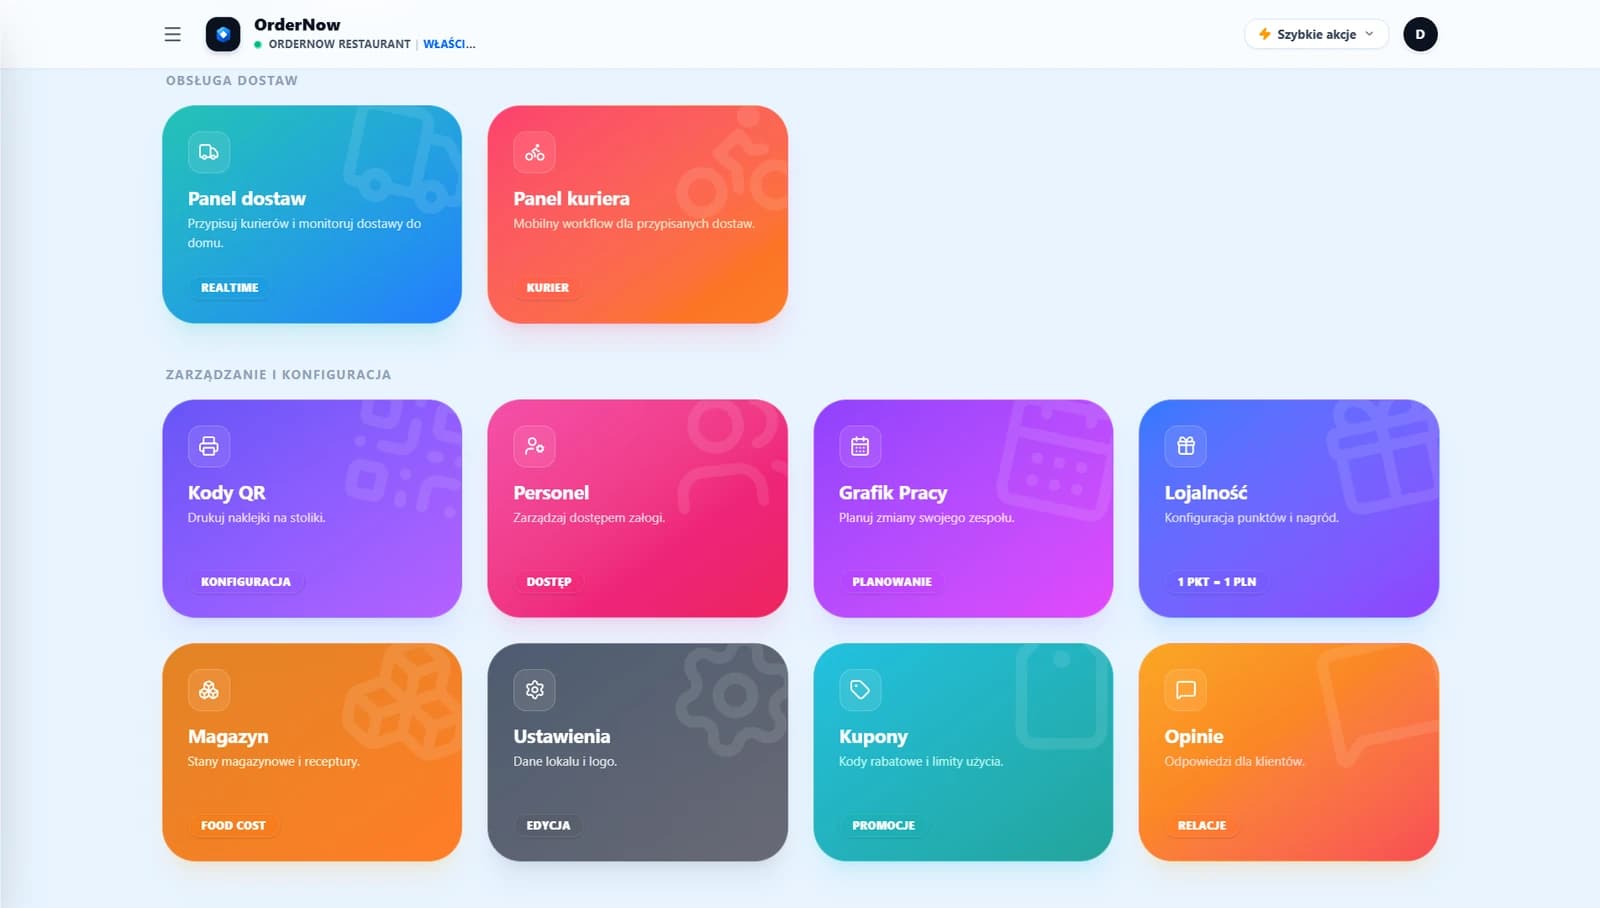Image resolution: width=1600 pixels, height=908 pixels.
Task: Click the KONFIGURACJA badge
Action: pyautogui.click(x=246, y=582)
